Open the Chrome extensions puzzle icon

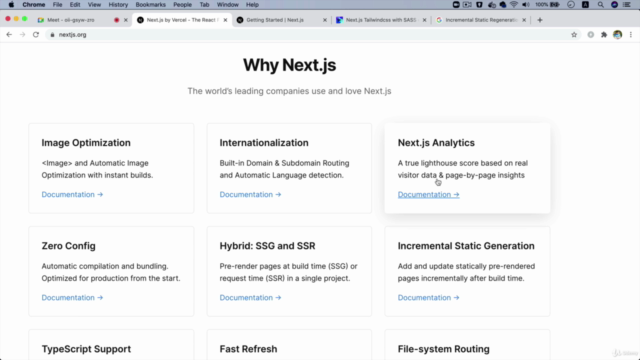604,35
